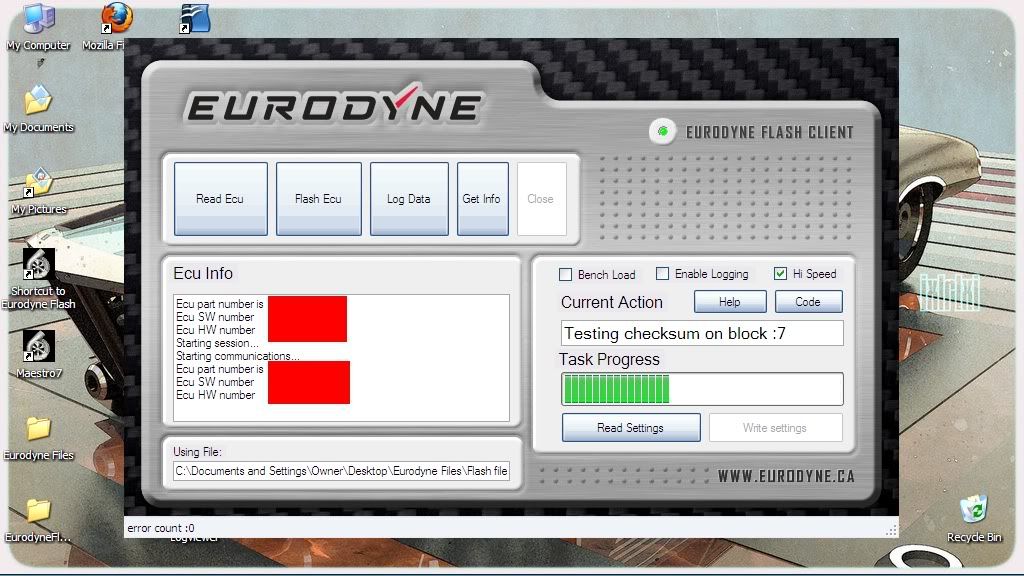
Task: Click the disabled Close button
Action: tap(541, 199)
